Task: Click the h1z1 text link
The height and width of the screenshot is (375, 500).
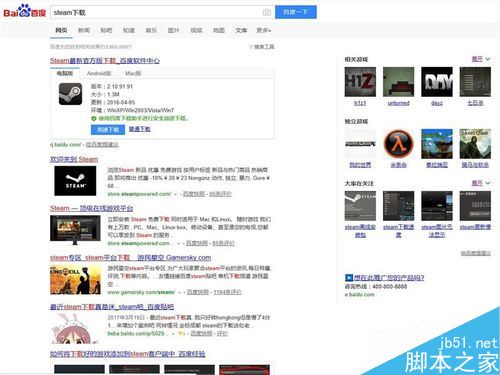Action: [360, 103]
